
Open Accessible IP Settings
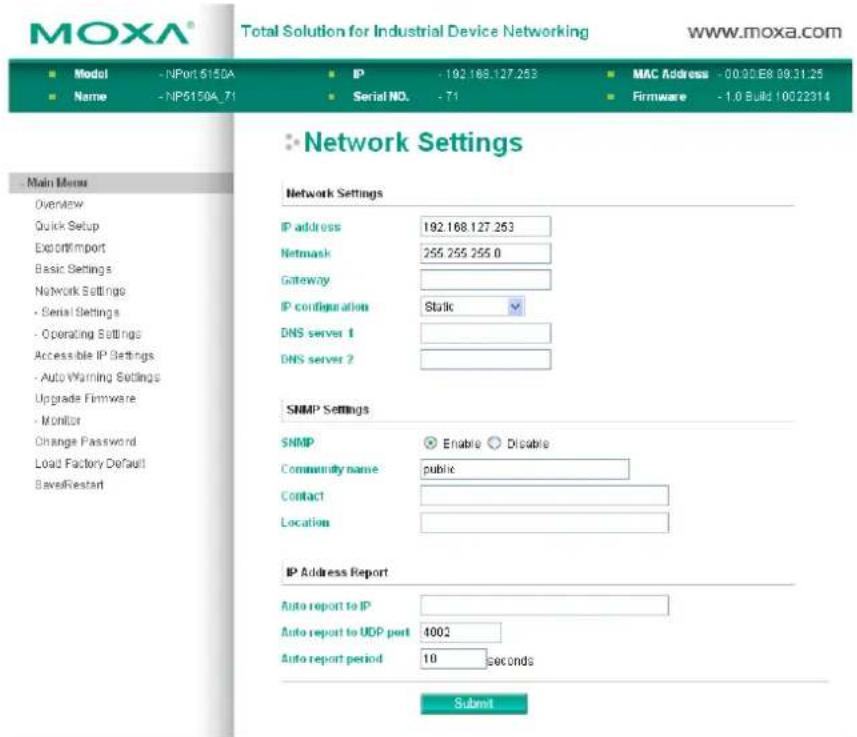click(94, 355)
